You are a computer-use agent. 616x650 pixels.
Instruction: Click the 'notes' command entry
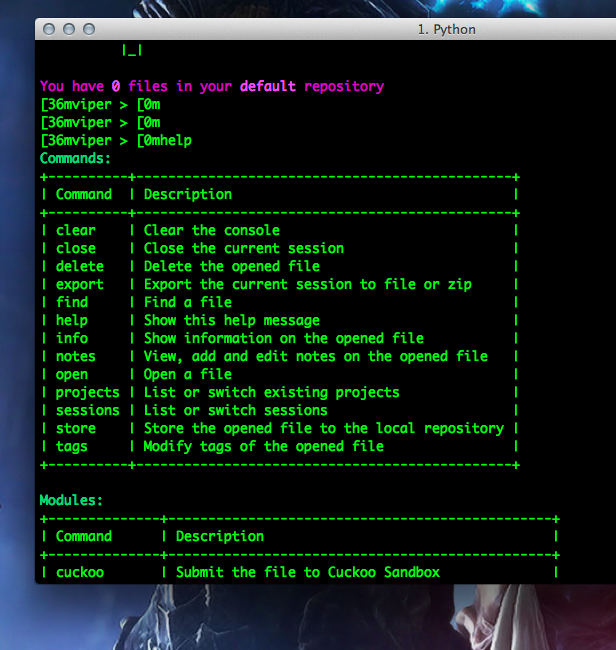pos(76,356)
